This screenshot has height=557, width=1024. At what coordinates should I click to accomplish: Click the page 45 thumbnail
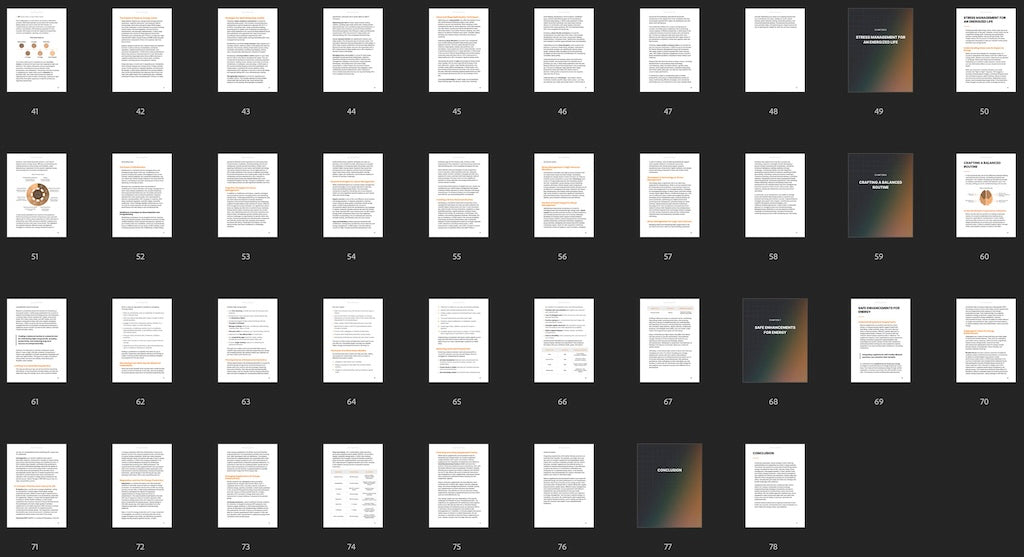point(458,50)
